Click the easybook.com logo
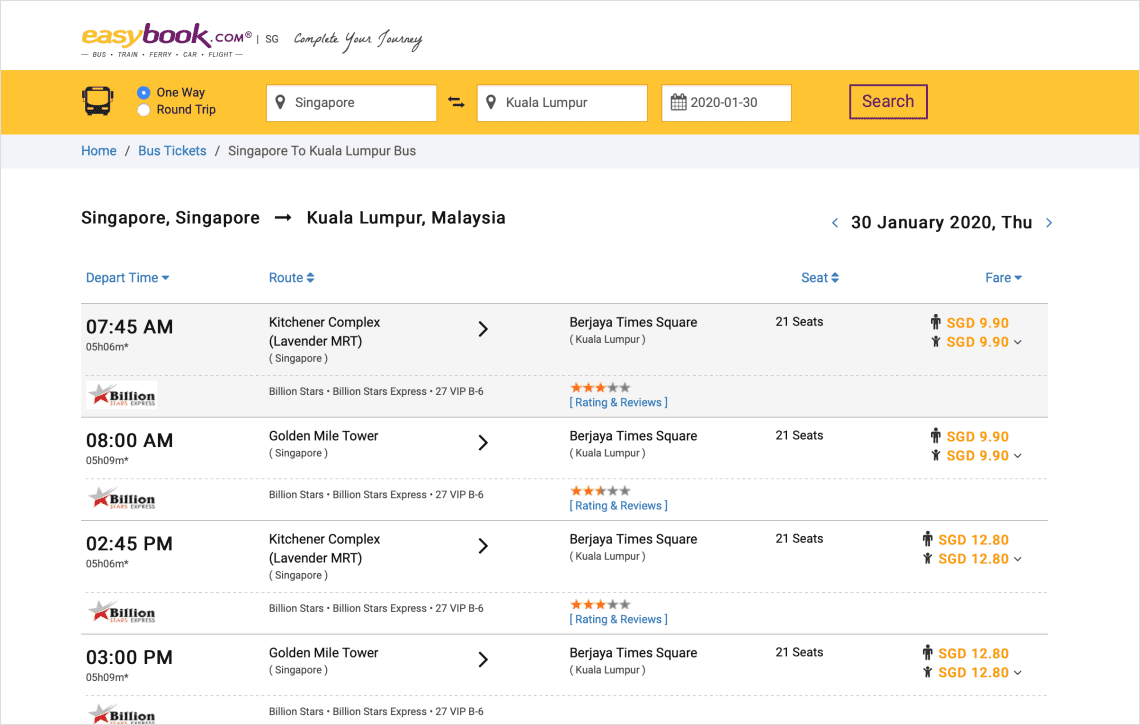 tap(166, 40)
